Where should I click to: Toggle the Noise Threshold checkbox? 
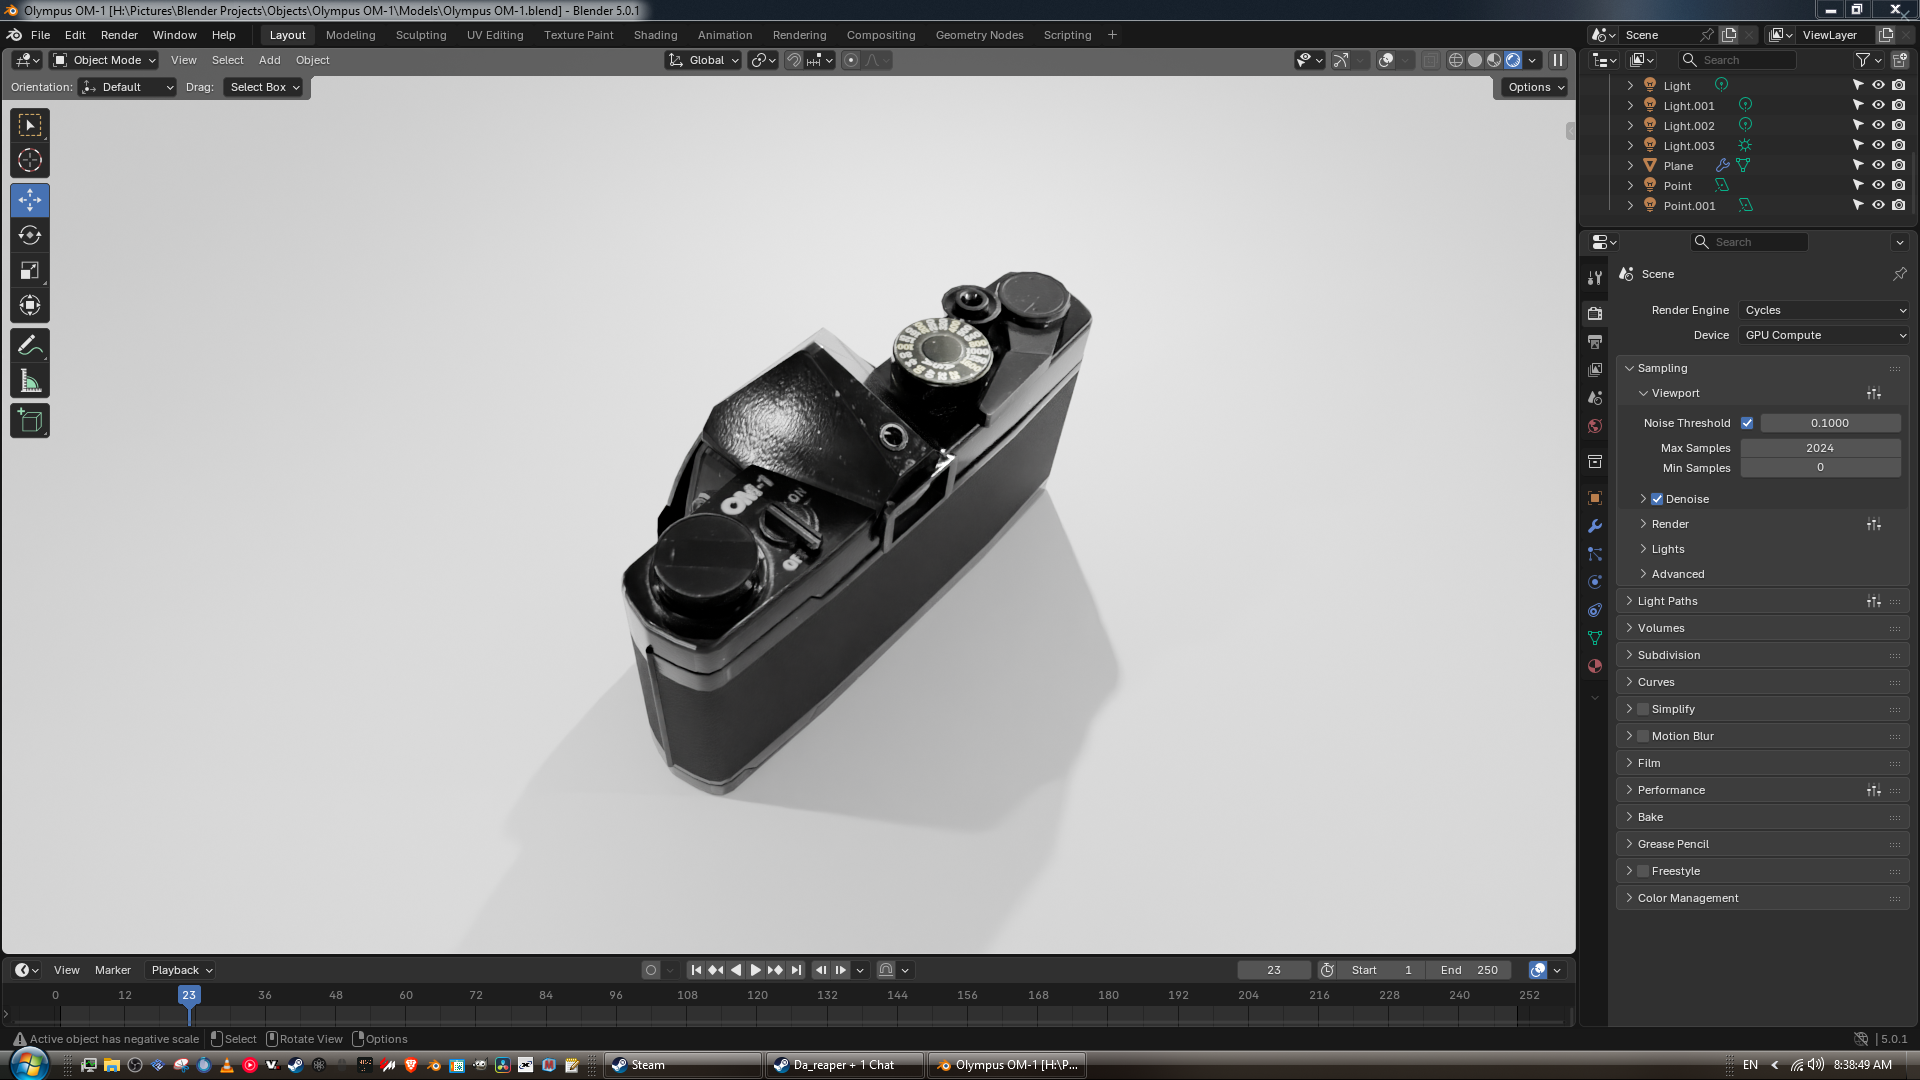pyautogui.click(x=1747, y=423)
